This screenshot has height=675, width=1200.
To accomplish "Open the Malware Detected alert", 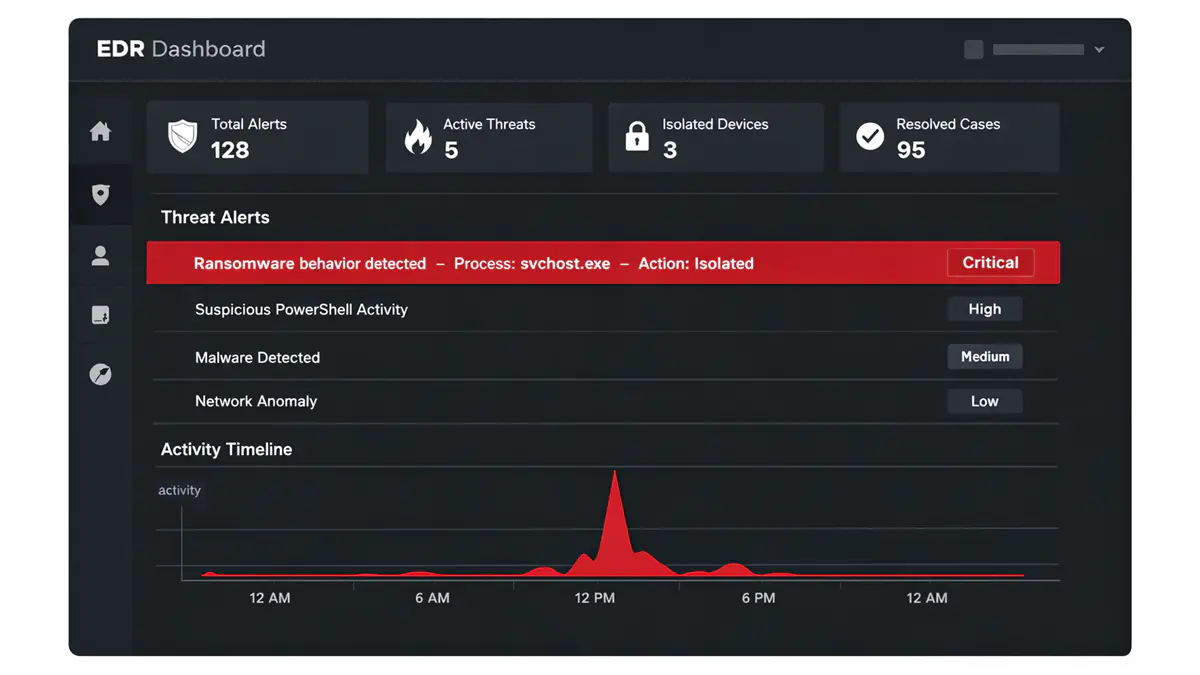I will (603, 356).
